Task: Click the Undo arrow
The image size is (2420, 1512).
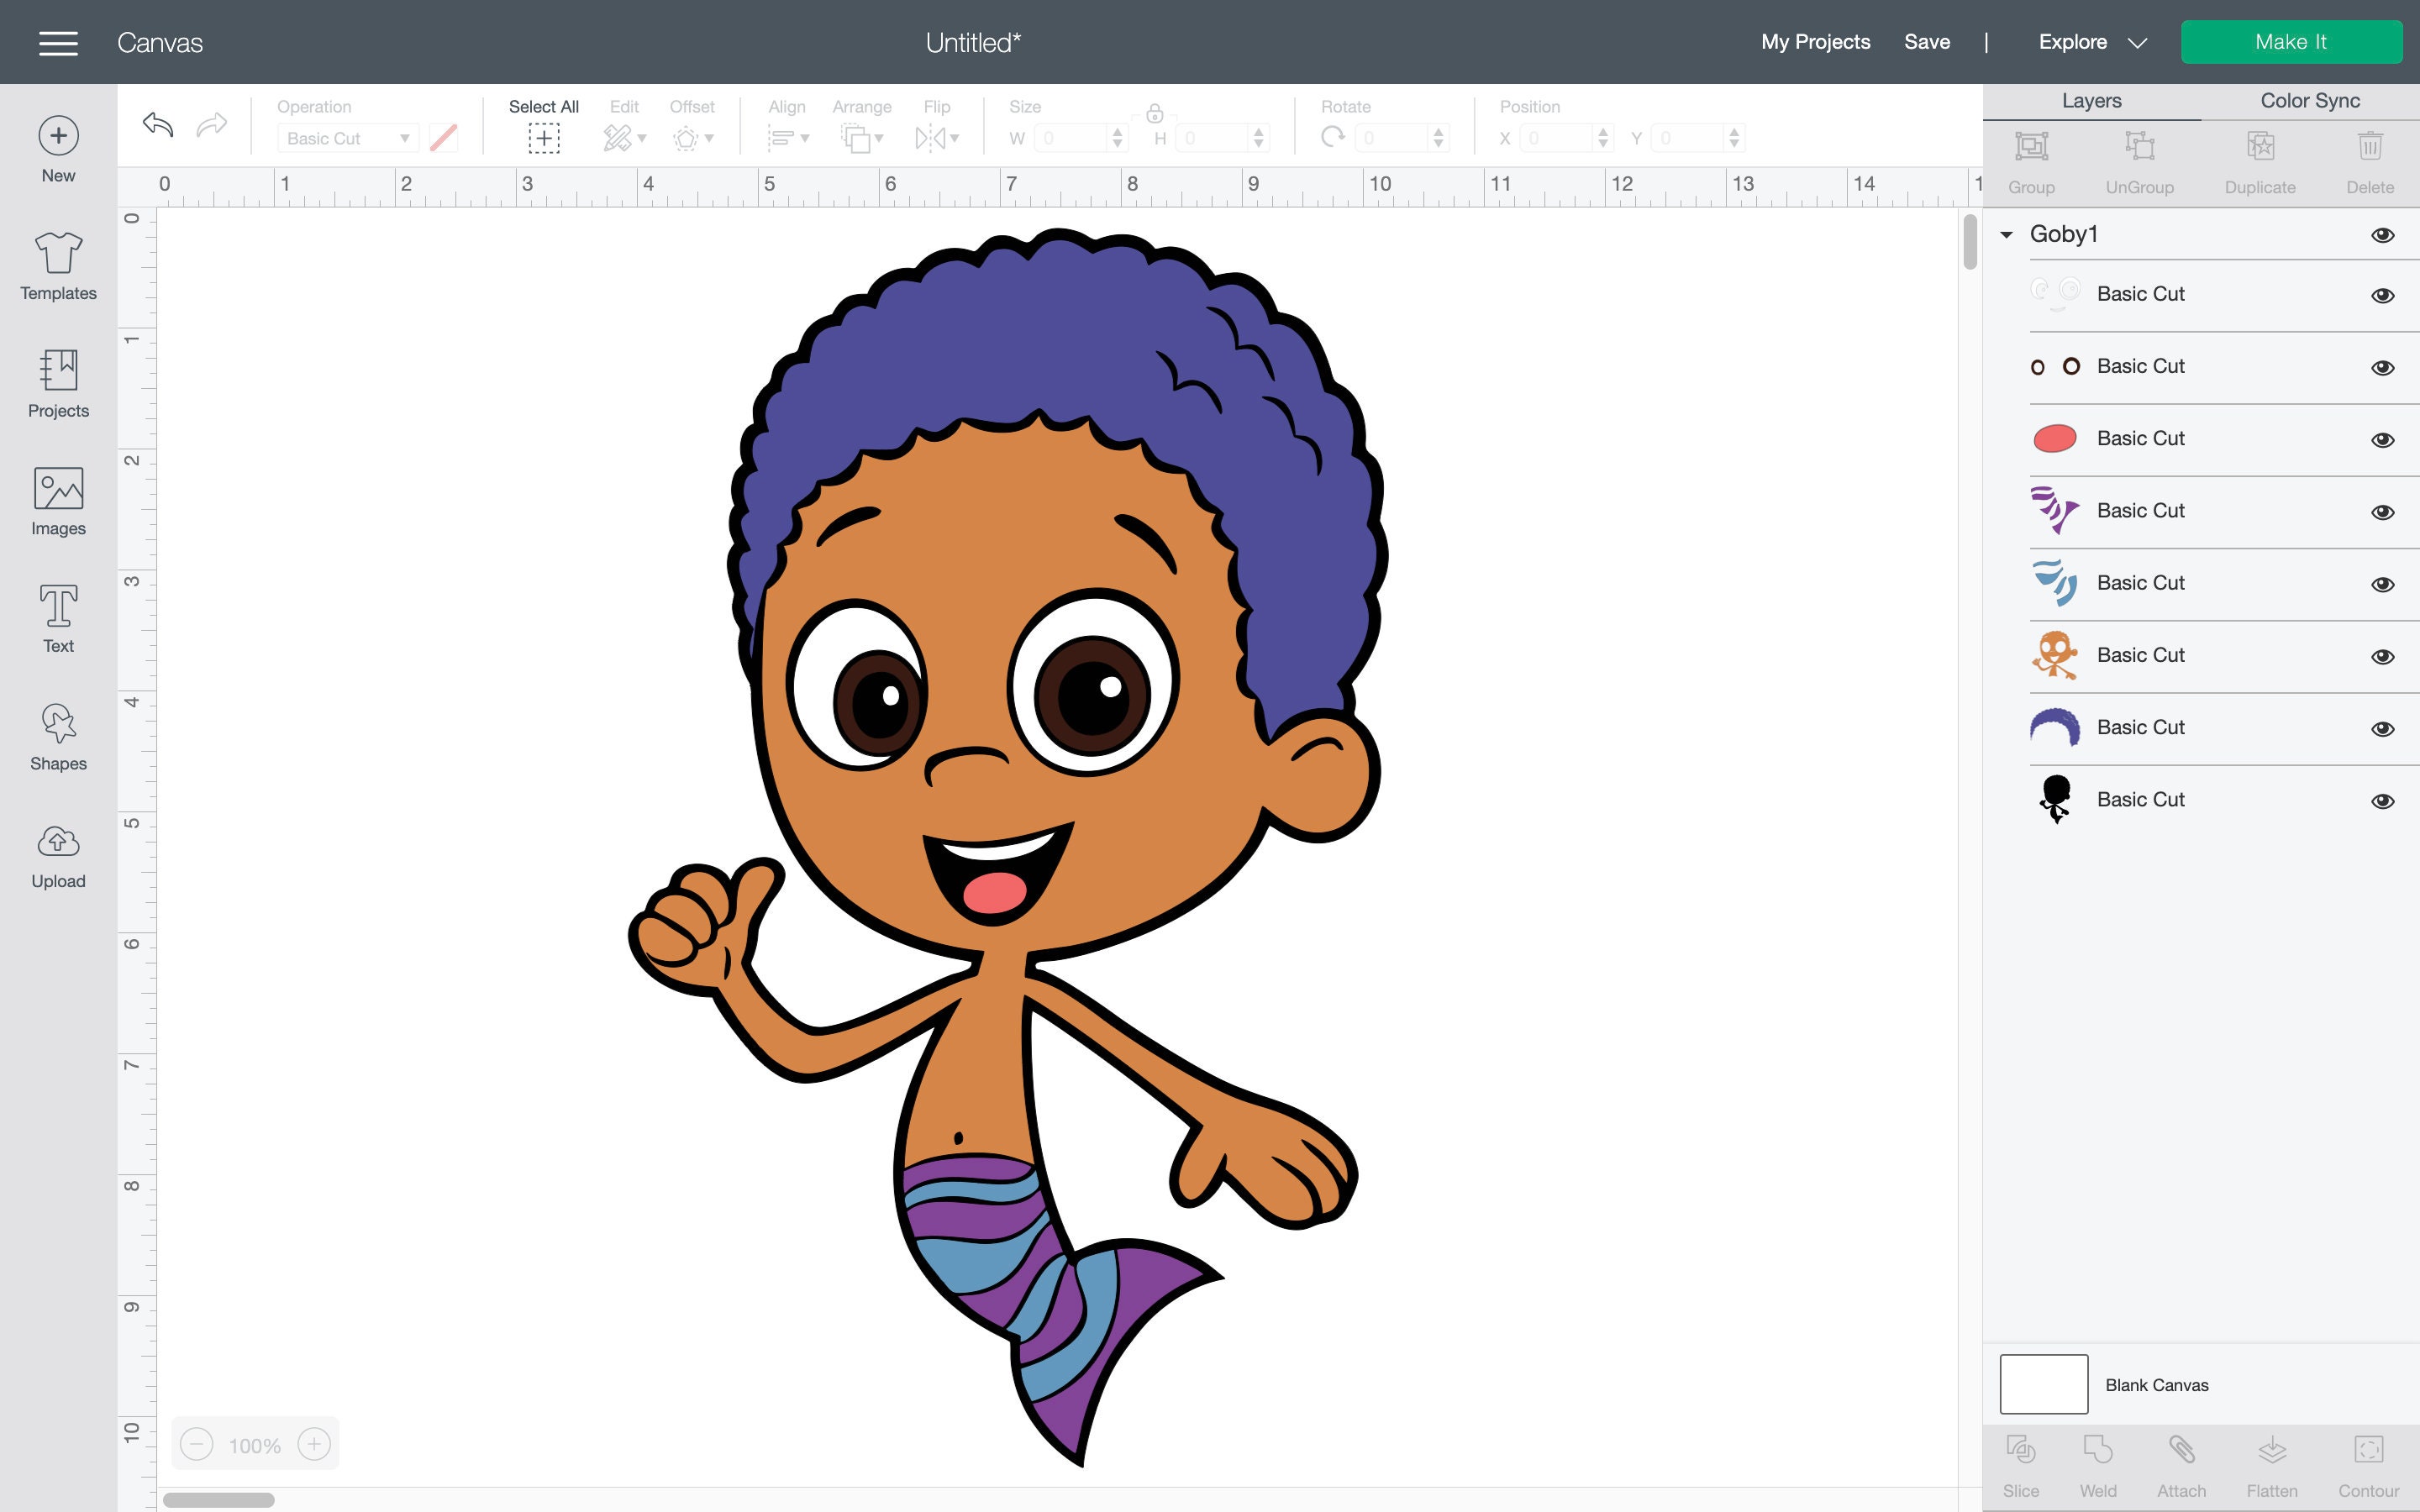Action: 158,125
